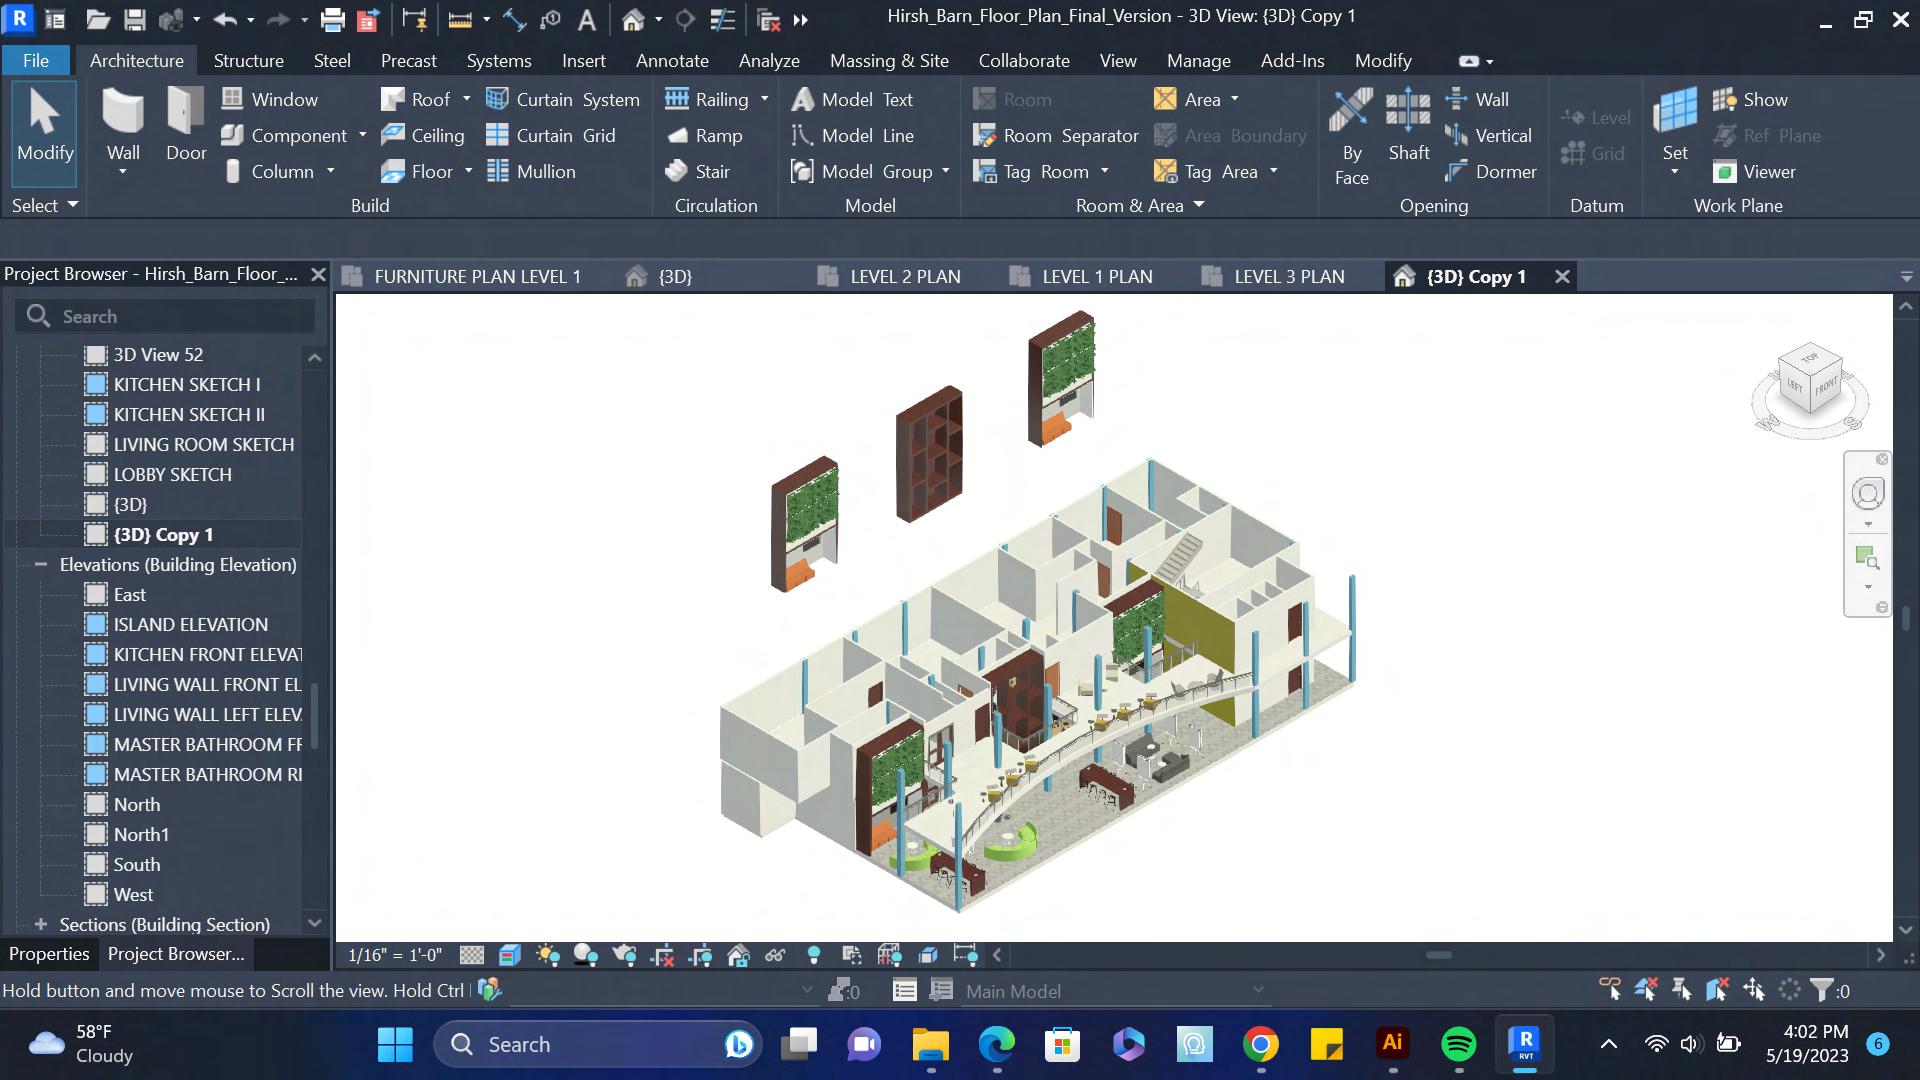
Task: Click the Project Browser search field
Action: point(180,317)
